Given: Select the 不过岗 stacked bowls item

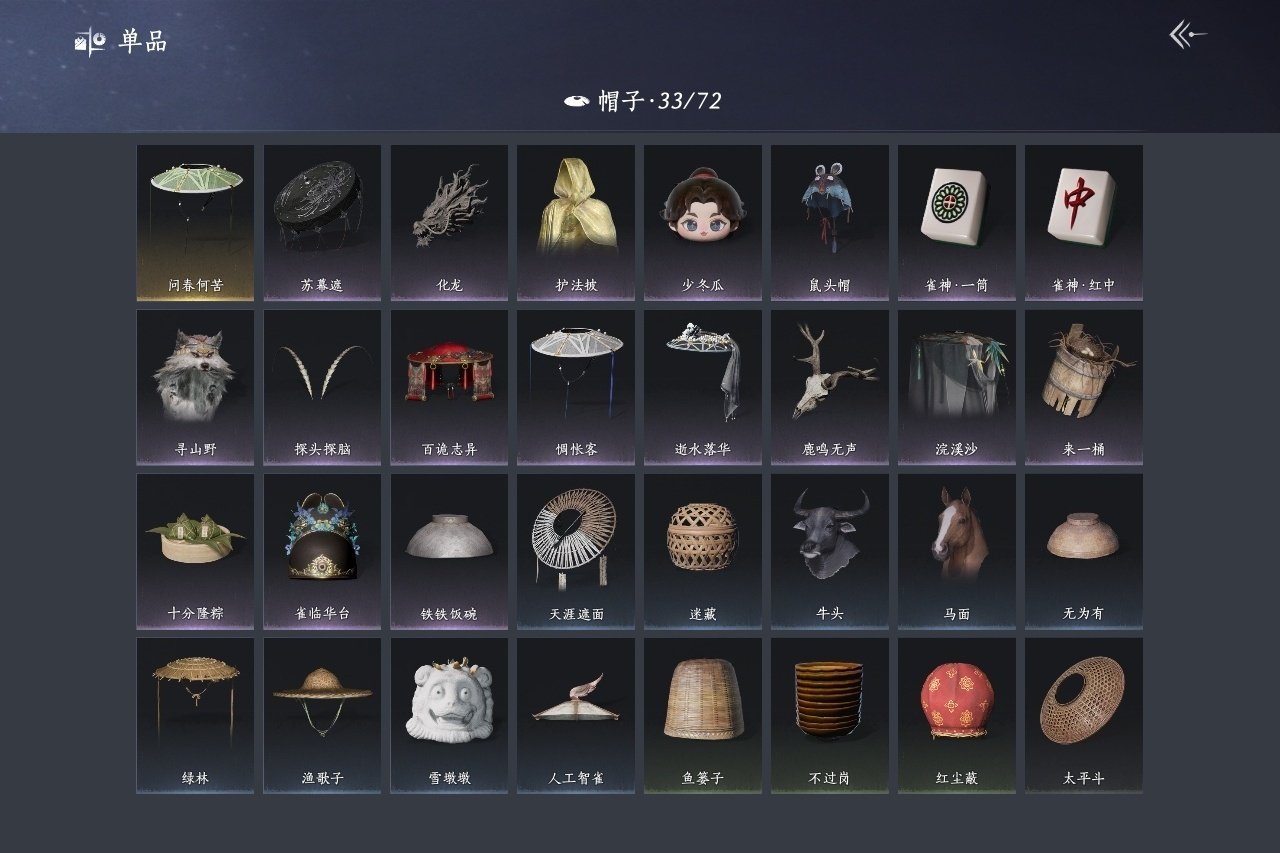Looking at the screenshot, I should (830, 716).
